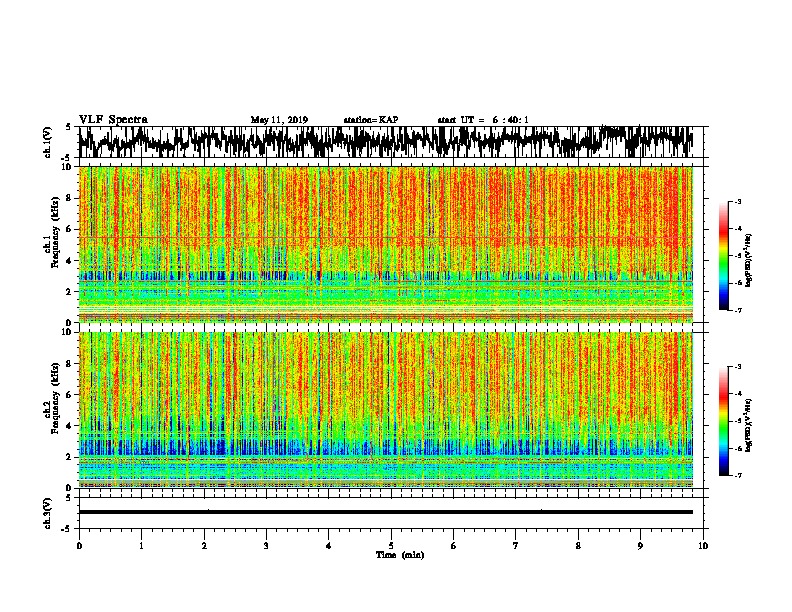Click the ch.2 color scale log(PSD) unit label
The height and width of the screenshot is (612, 792).
click(749, 425)
